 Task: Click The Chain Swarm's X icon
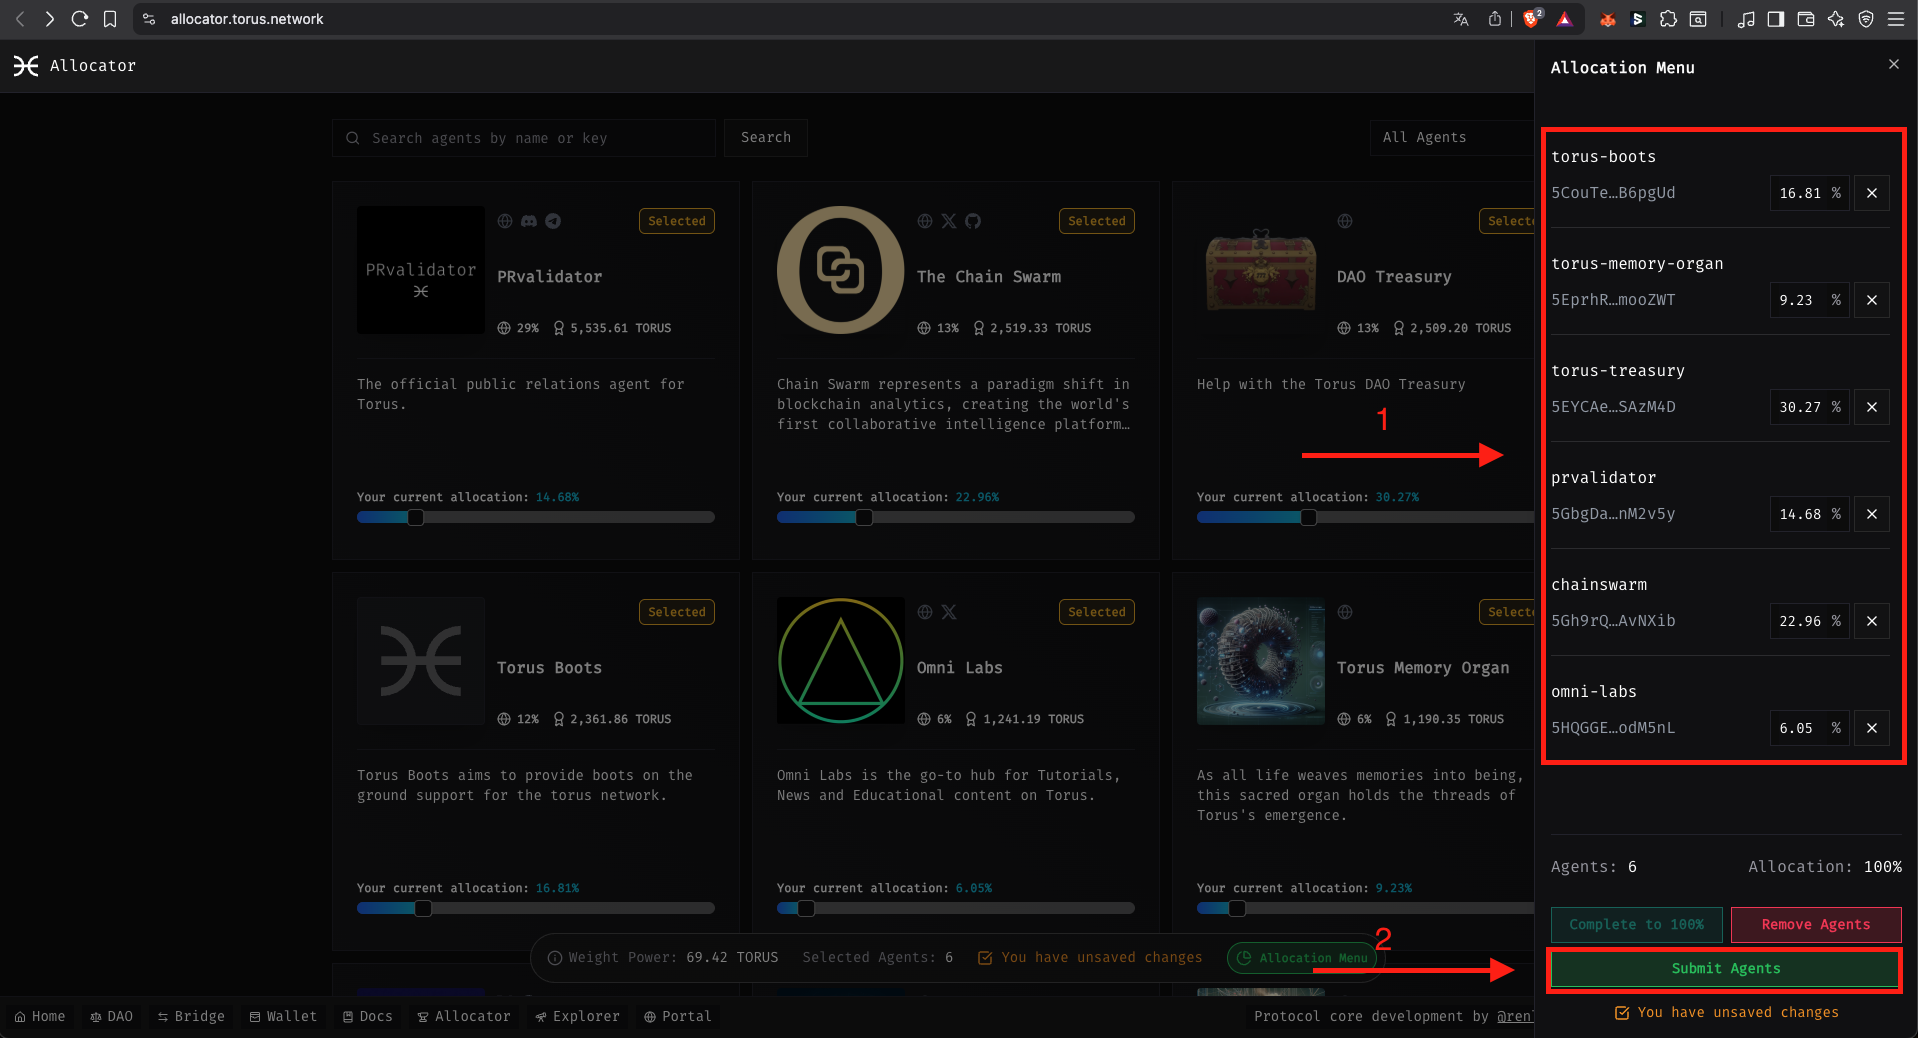[948, 221]
